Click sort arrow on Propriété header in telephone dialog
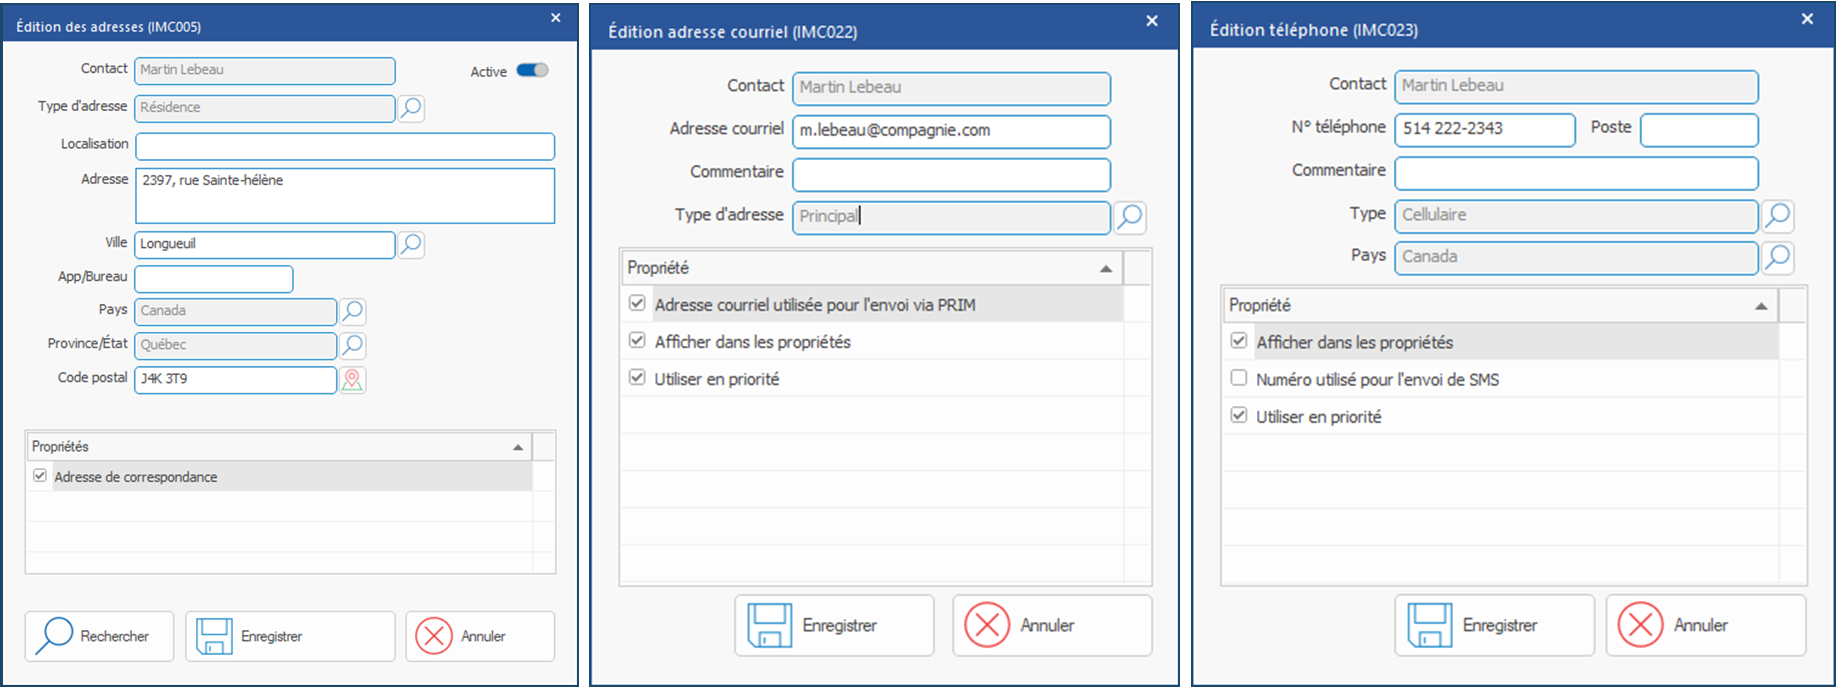The image size is (1837, 688). (1761, 306)
